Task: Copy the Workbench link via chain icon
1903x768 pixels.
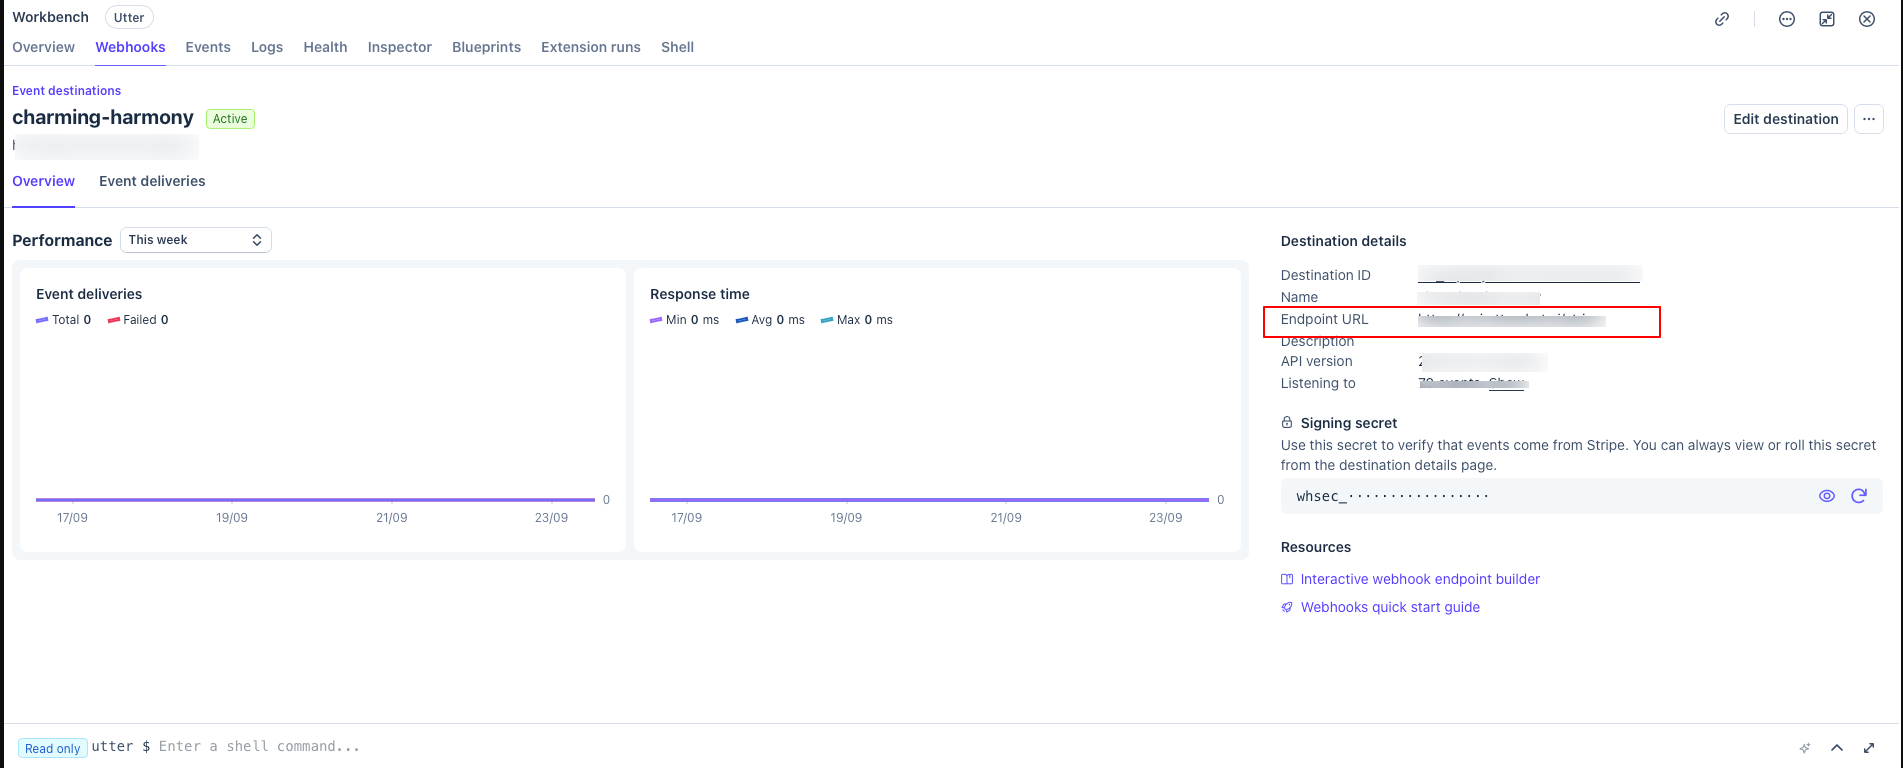Action: (x=1722, y=19)
